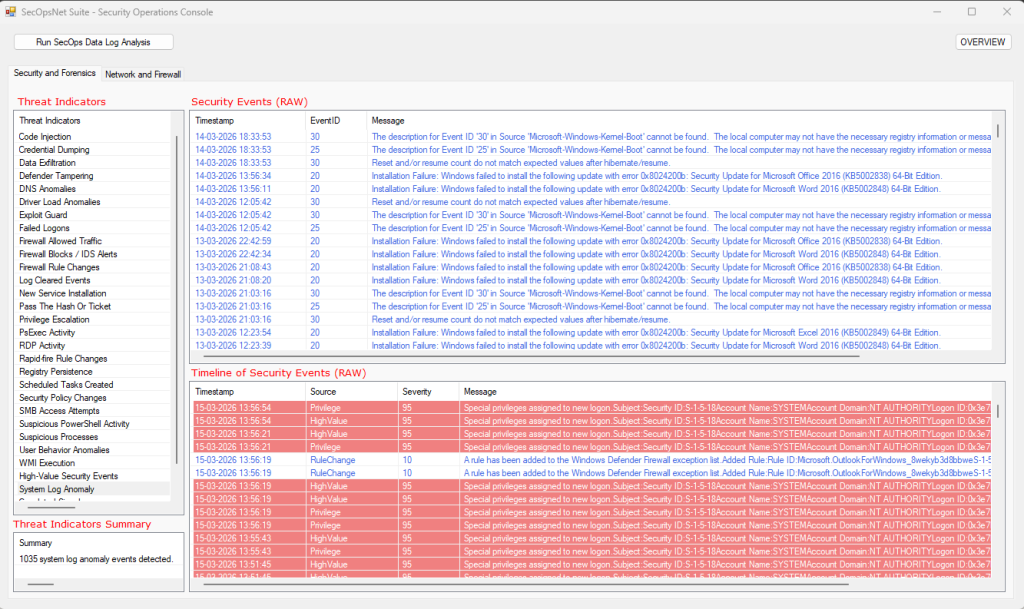This screenshot has height=609, width=1024.
Task: Sort Security Events by Timestamp column header
Action: click(x=214, y=120)
